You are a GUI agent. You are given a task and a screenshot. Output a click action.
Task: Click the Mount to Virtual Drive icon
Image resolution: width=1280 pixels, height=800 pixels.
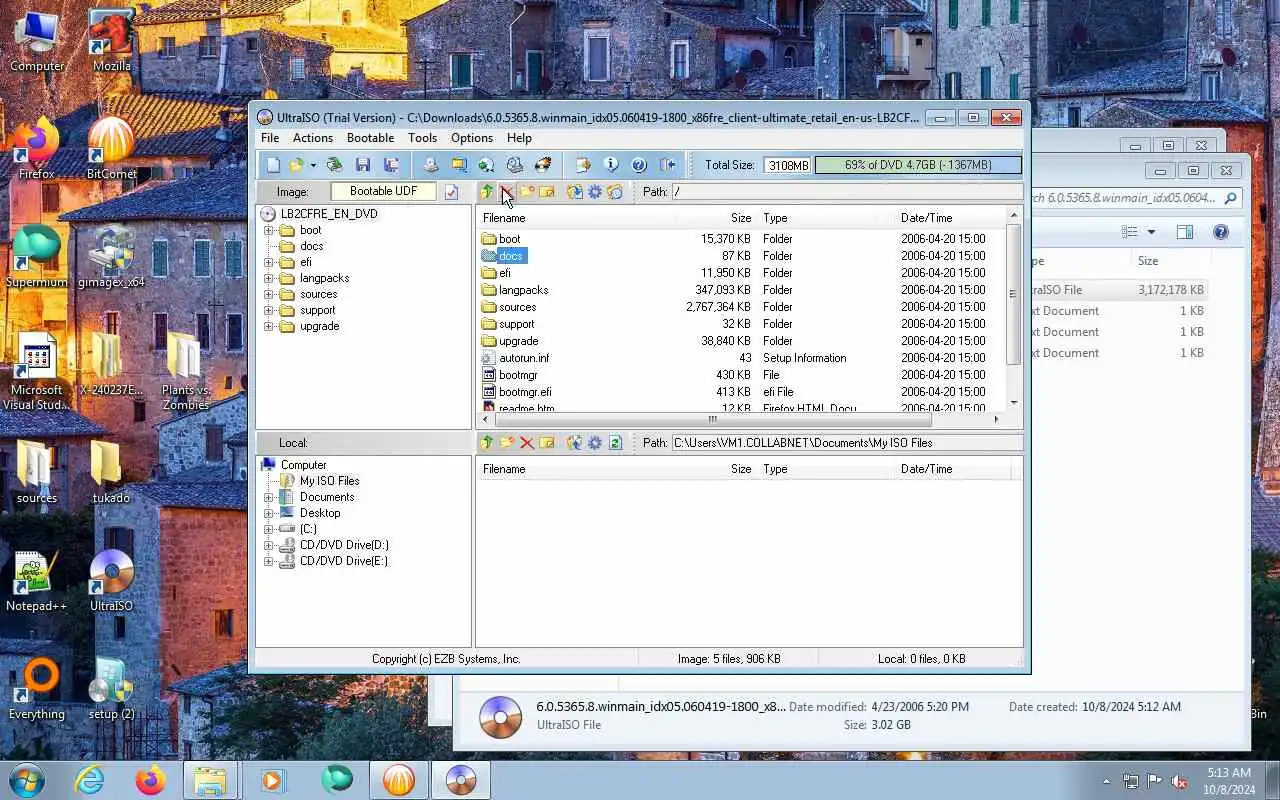click(514, 165)
